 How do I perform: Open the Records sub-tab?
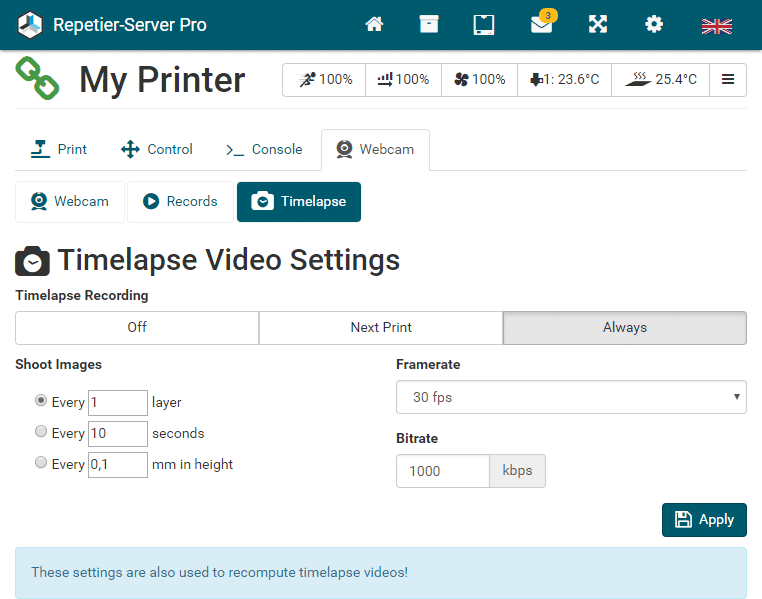[180, 202]
